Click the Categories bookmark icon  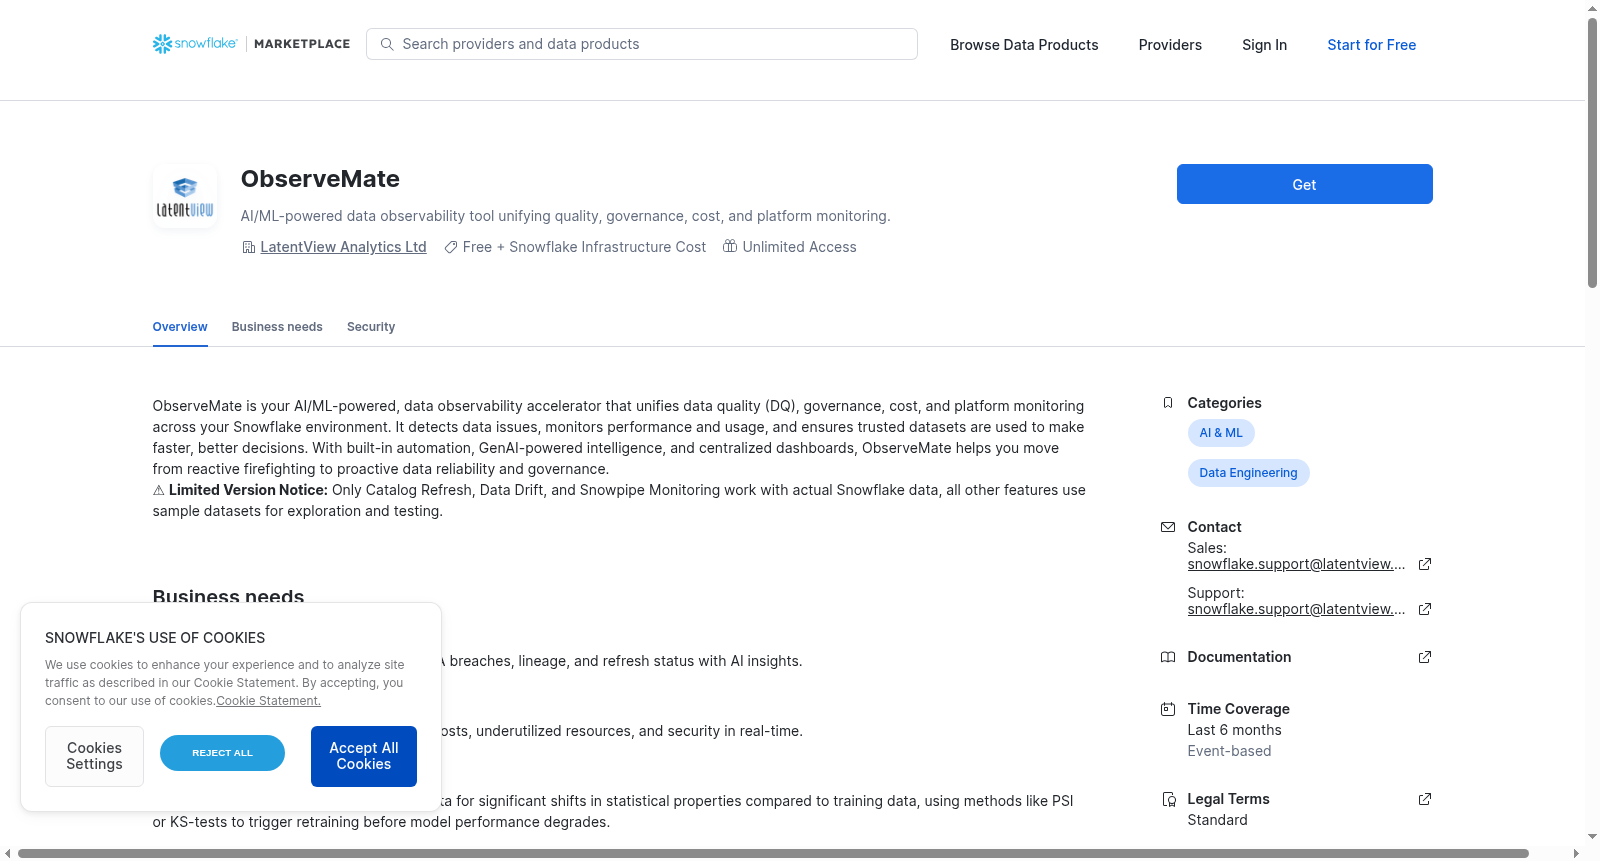pyautogui.click(x=1168, y=403)
